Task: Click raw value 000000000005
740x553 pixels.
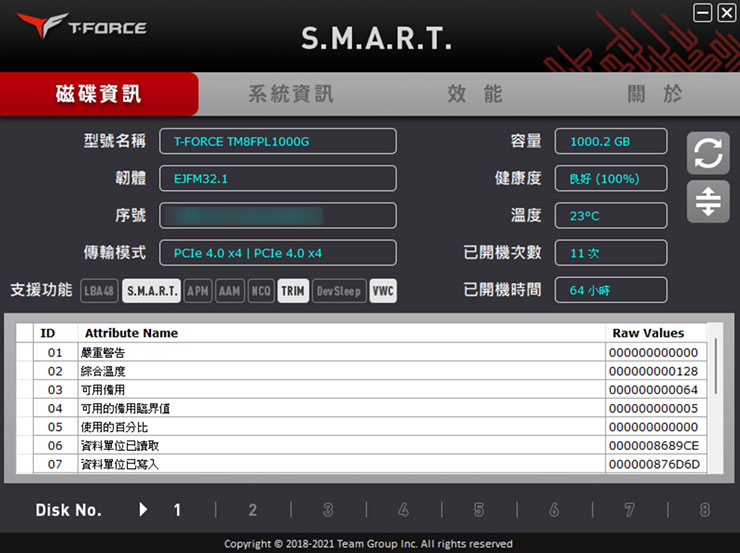Action: coord(654,409)
